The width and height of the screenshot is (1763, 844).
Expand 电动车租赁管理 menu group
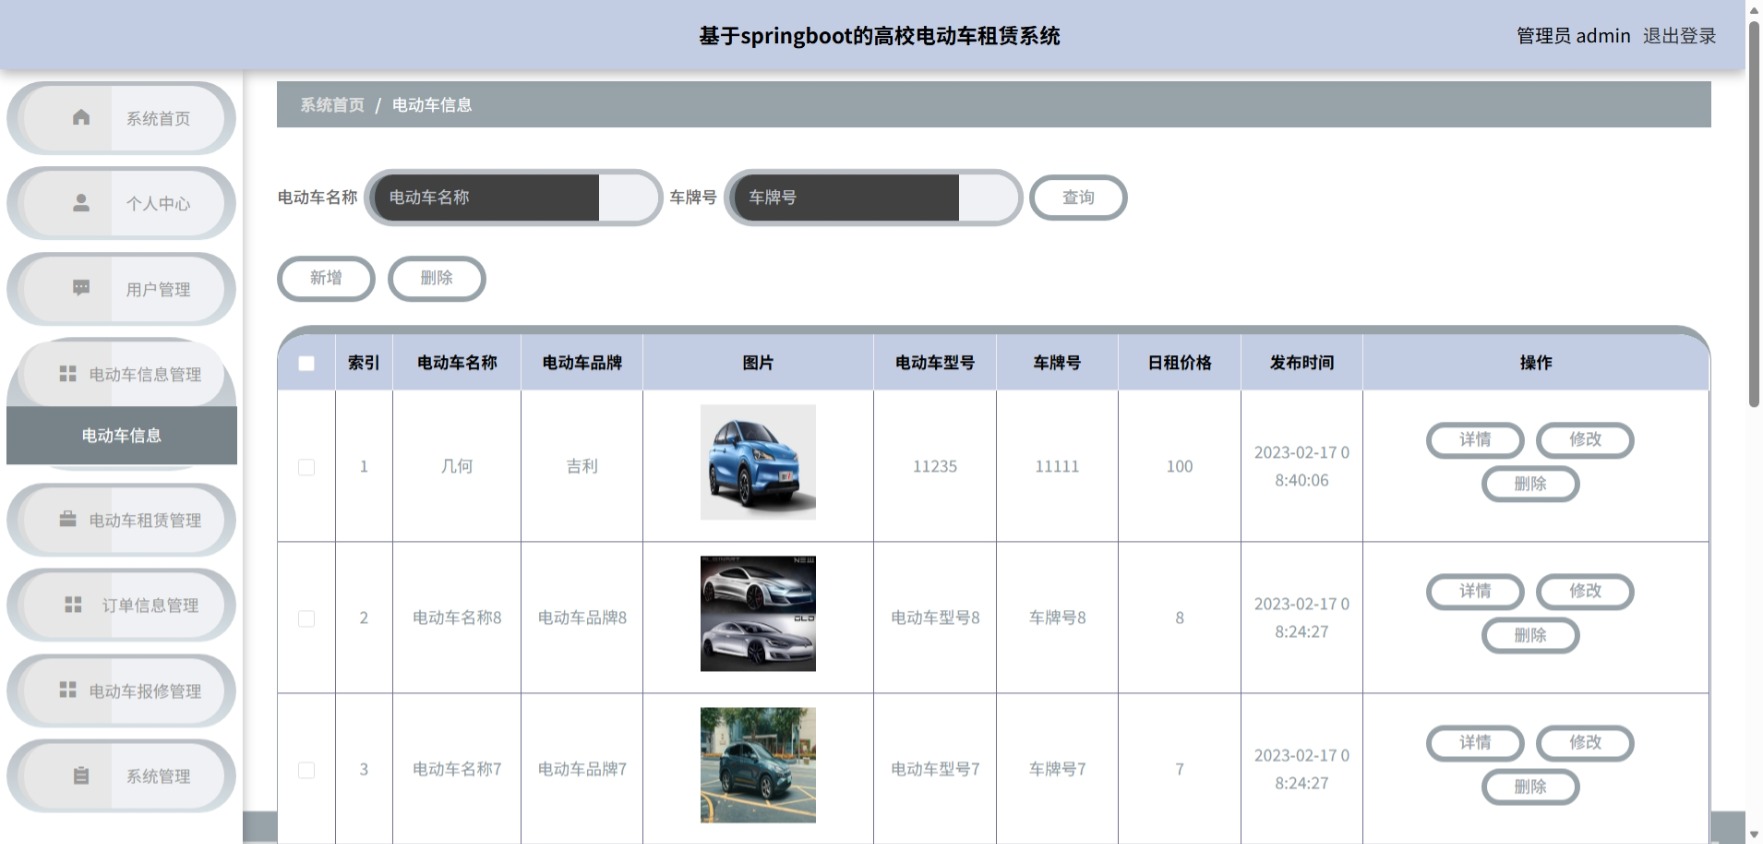tap(122, 520)
